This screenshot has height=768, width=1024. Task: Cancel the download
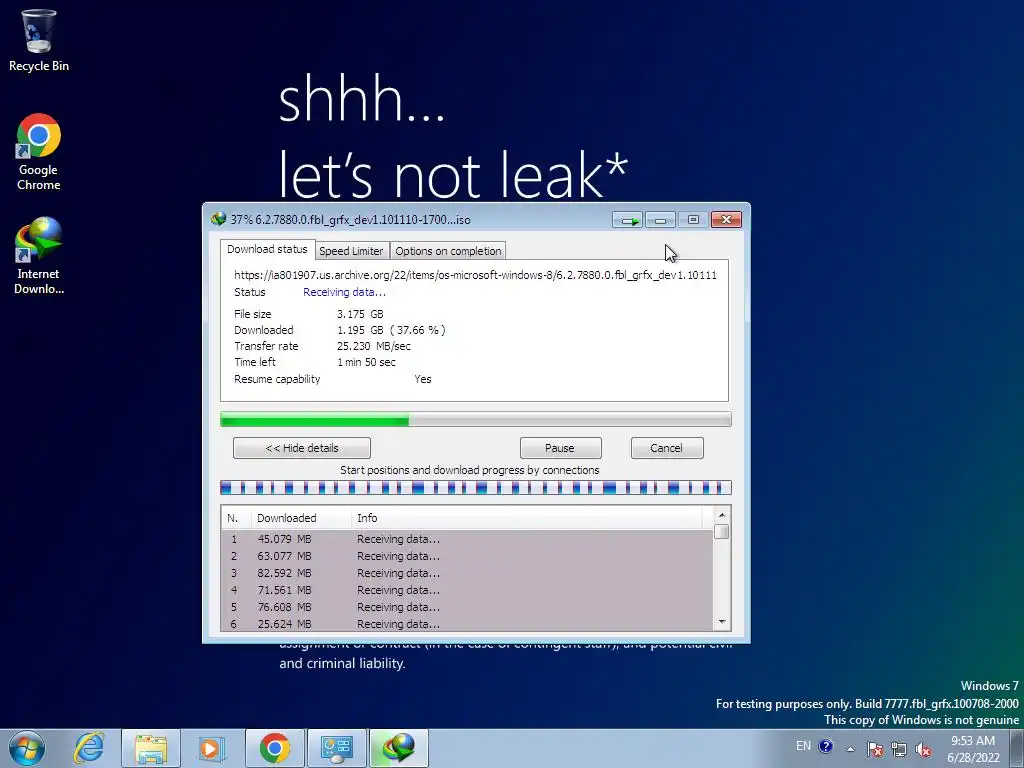coord(667,448)
